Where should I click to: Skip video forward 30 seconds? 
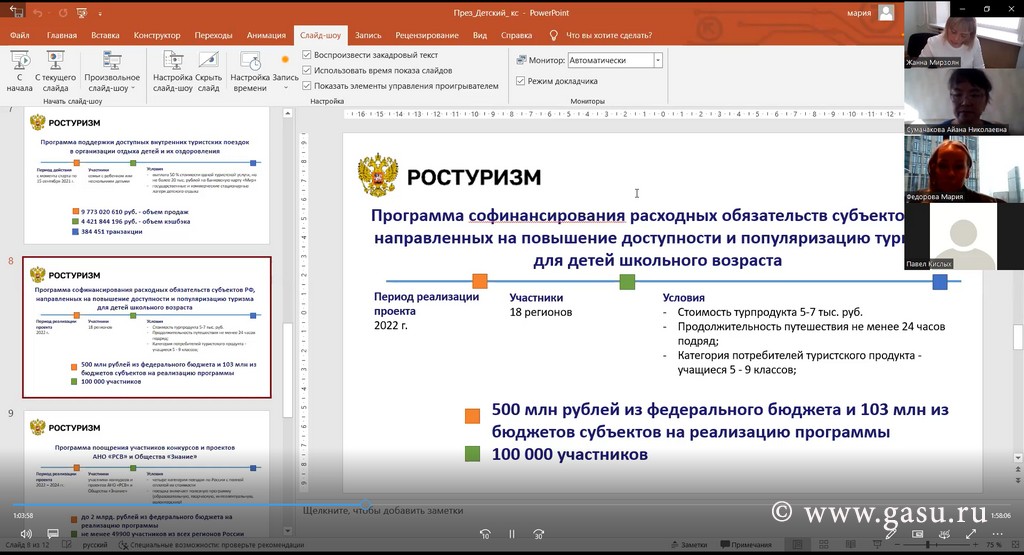point(538,534)
